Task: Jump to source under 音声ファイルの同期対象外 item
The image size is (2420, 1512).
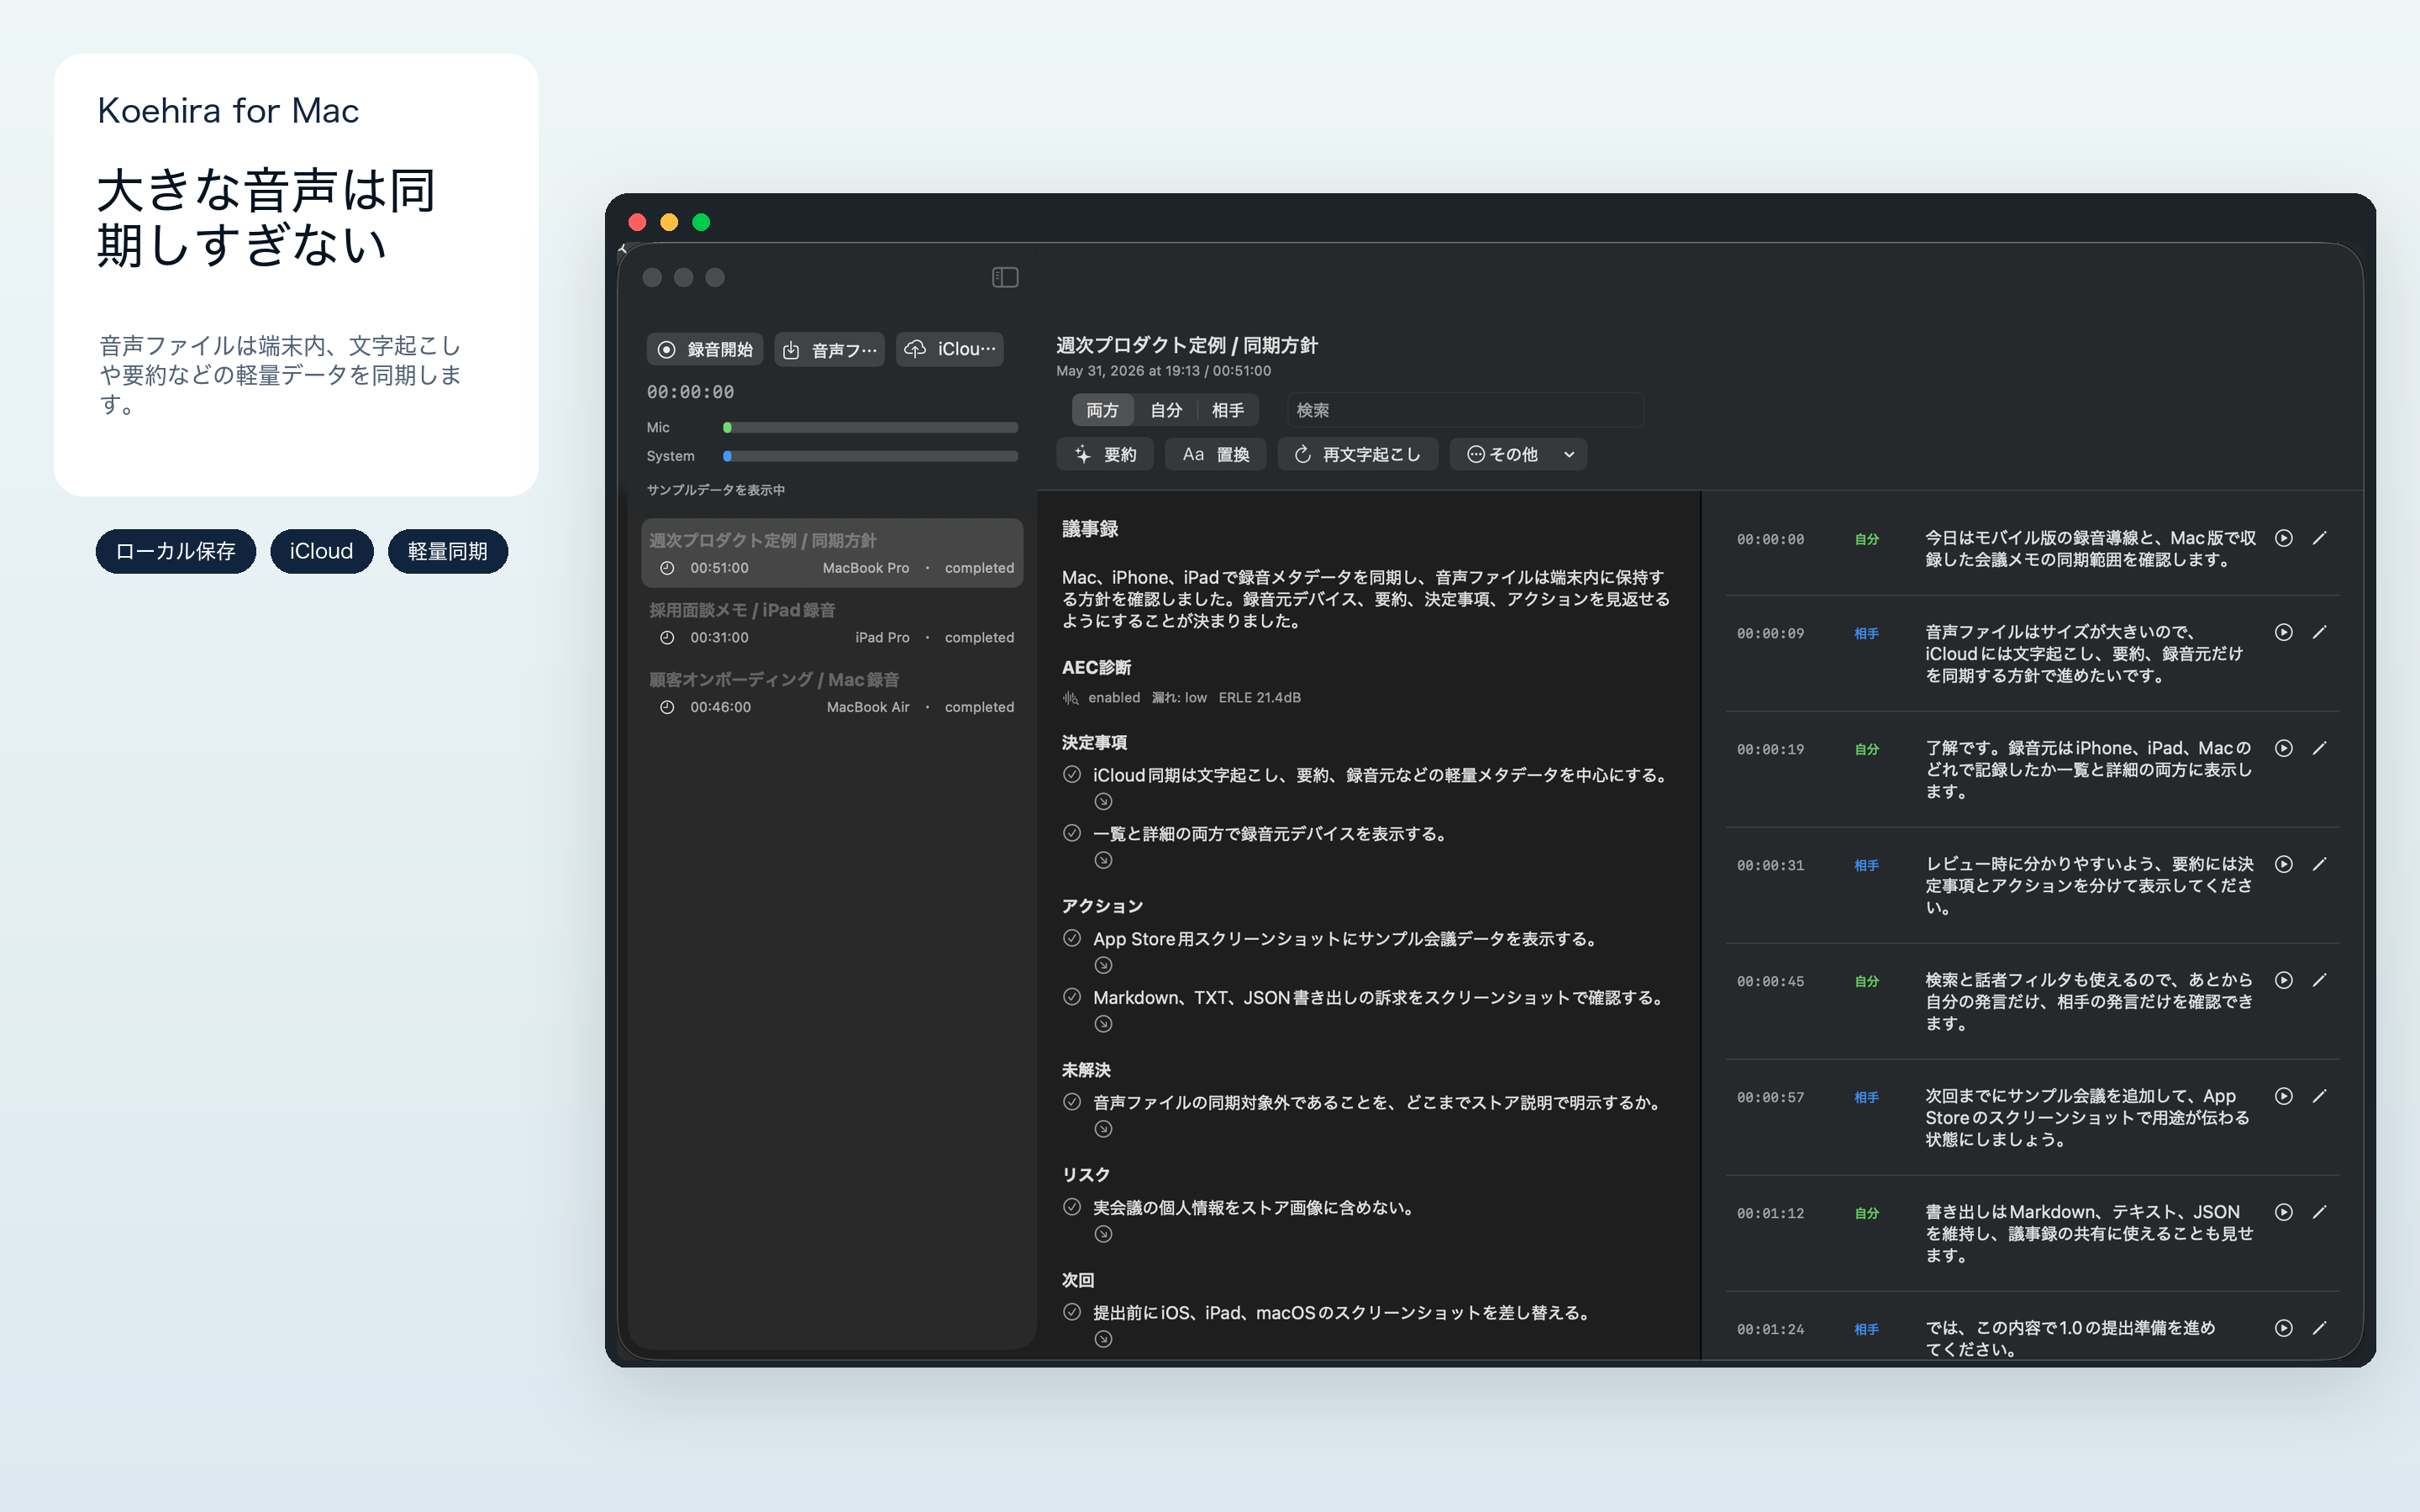Action: click(x=1103, y=1130)
